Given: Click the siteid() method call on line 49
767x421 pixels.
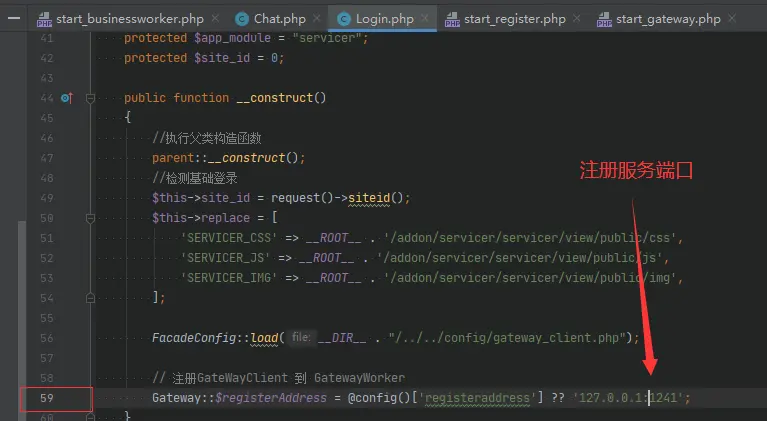Looking at the screenshot, I should [378, 198].
